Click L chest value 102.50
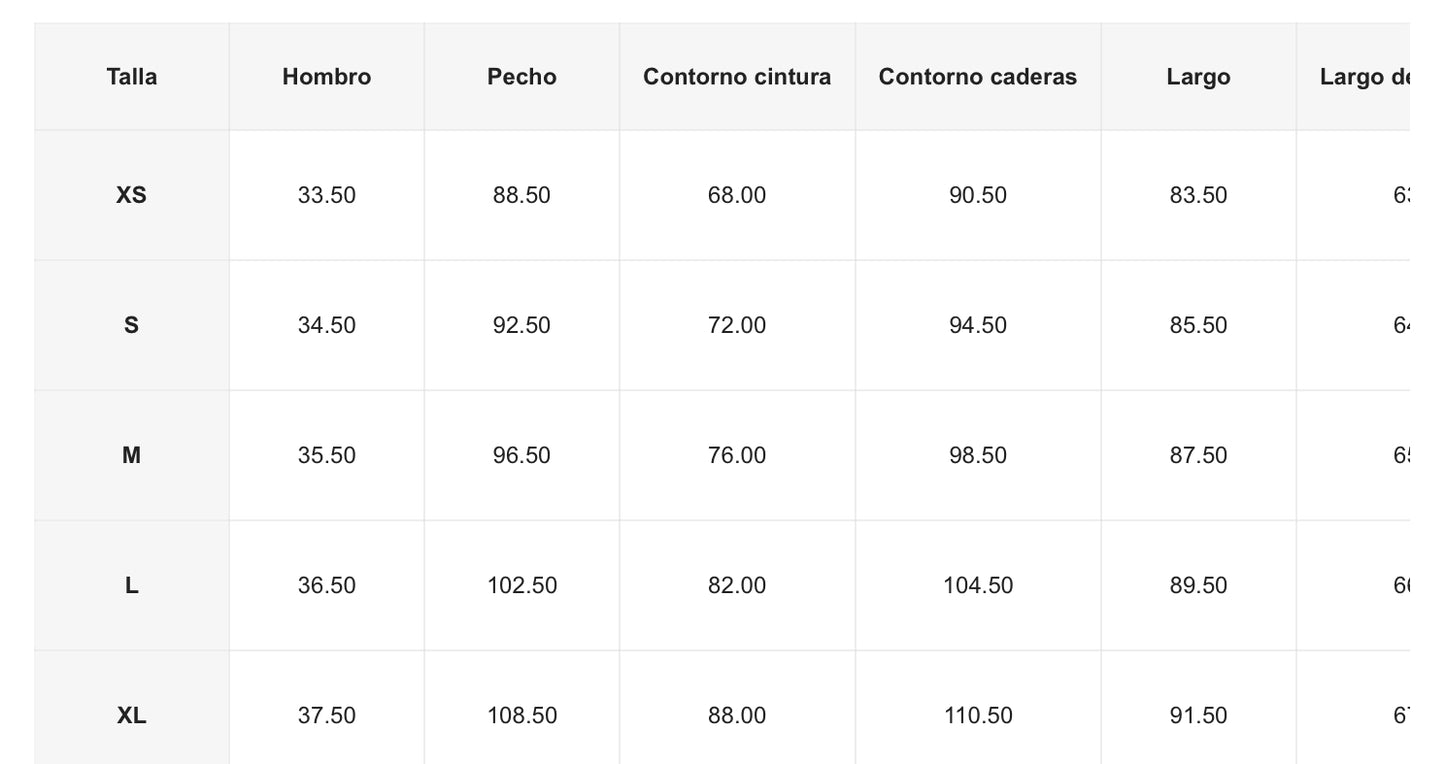 pyautogui.click(x=521, y=585)
